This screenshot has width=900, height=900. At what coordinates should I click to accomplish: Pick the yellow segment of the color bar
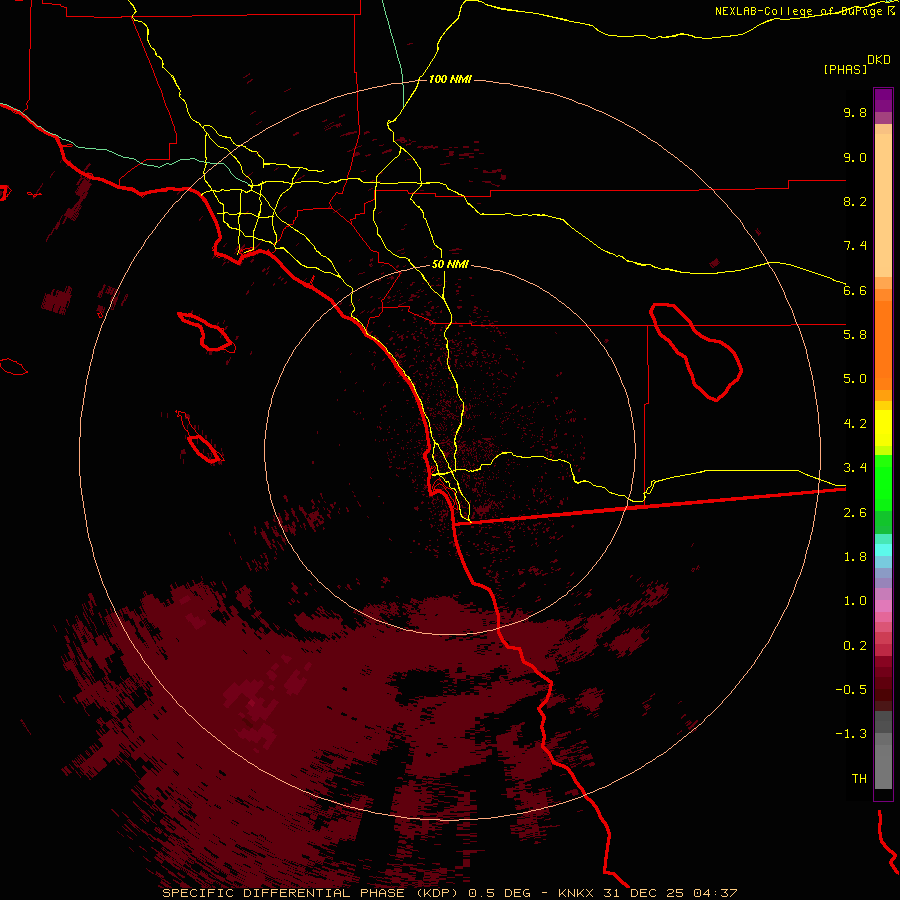tap(883, 428)
